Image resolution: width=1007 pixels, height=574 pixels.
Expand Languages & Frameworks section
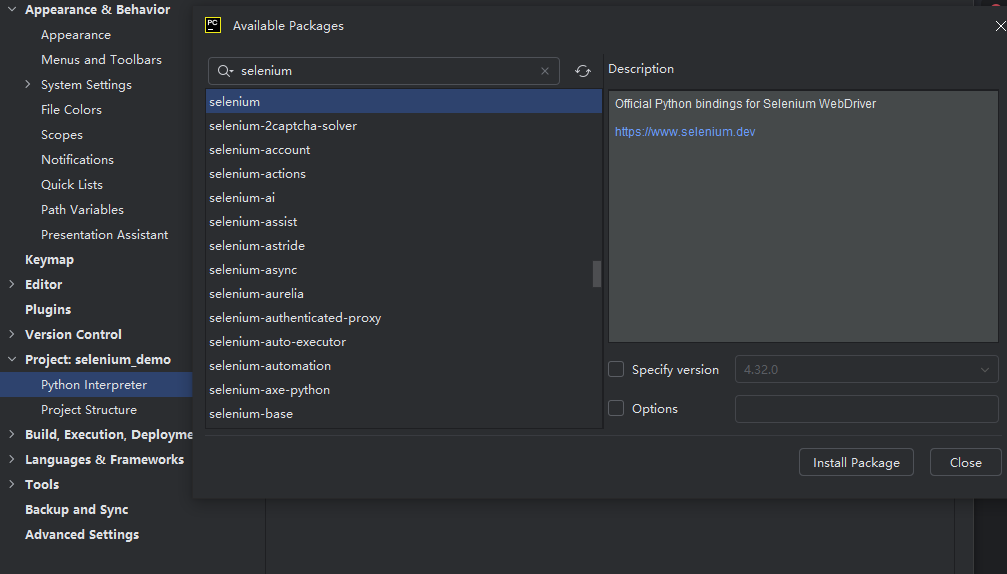pyautogui.click(x=12, y=459)
